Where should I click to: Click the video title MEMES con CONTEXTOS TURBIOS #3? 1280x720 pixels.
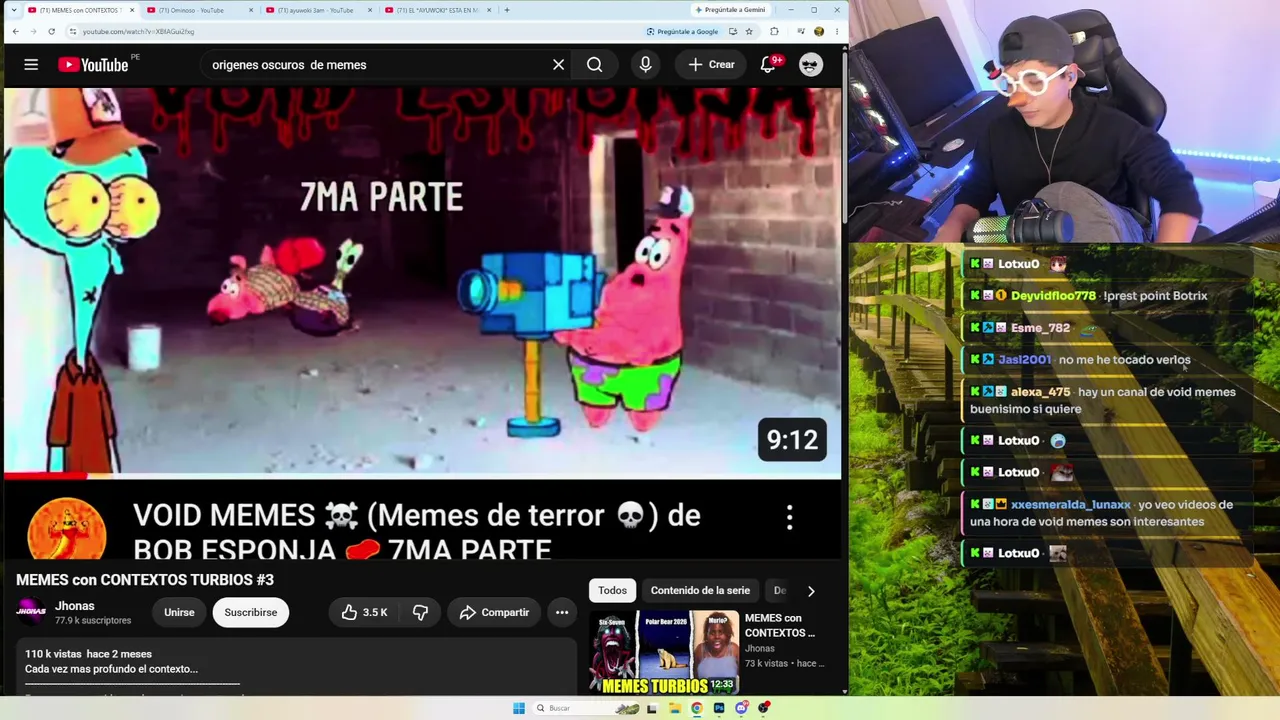(145, 580)
